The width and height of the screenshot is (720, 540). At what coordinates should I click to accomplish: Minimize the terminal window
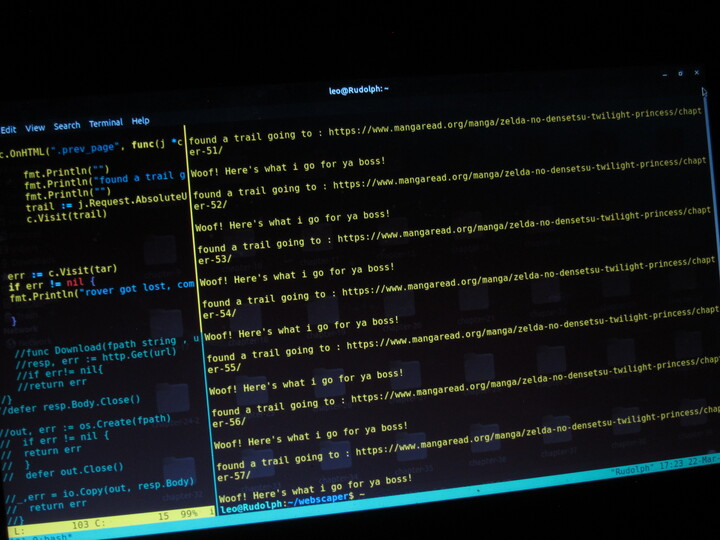[663, 73]
